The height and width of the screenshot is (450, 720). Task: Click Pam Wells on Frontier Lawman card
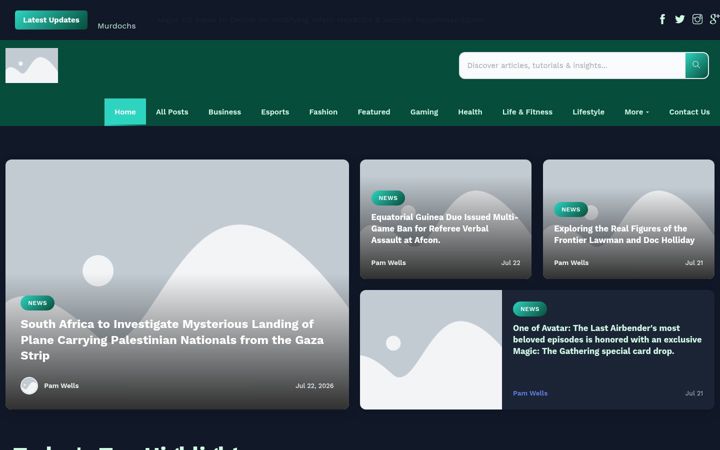tap(571, 263)
